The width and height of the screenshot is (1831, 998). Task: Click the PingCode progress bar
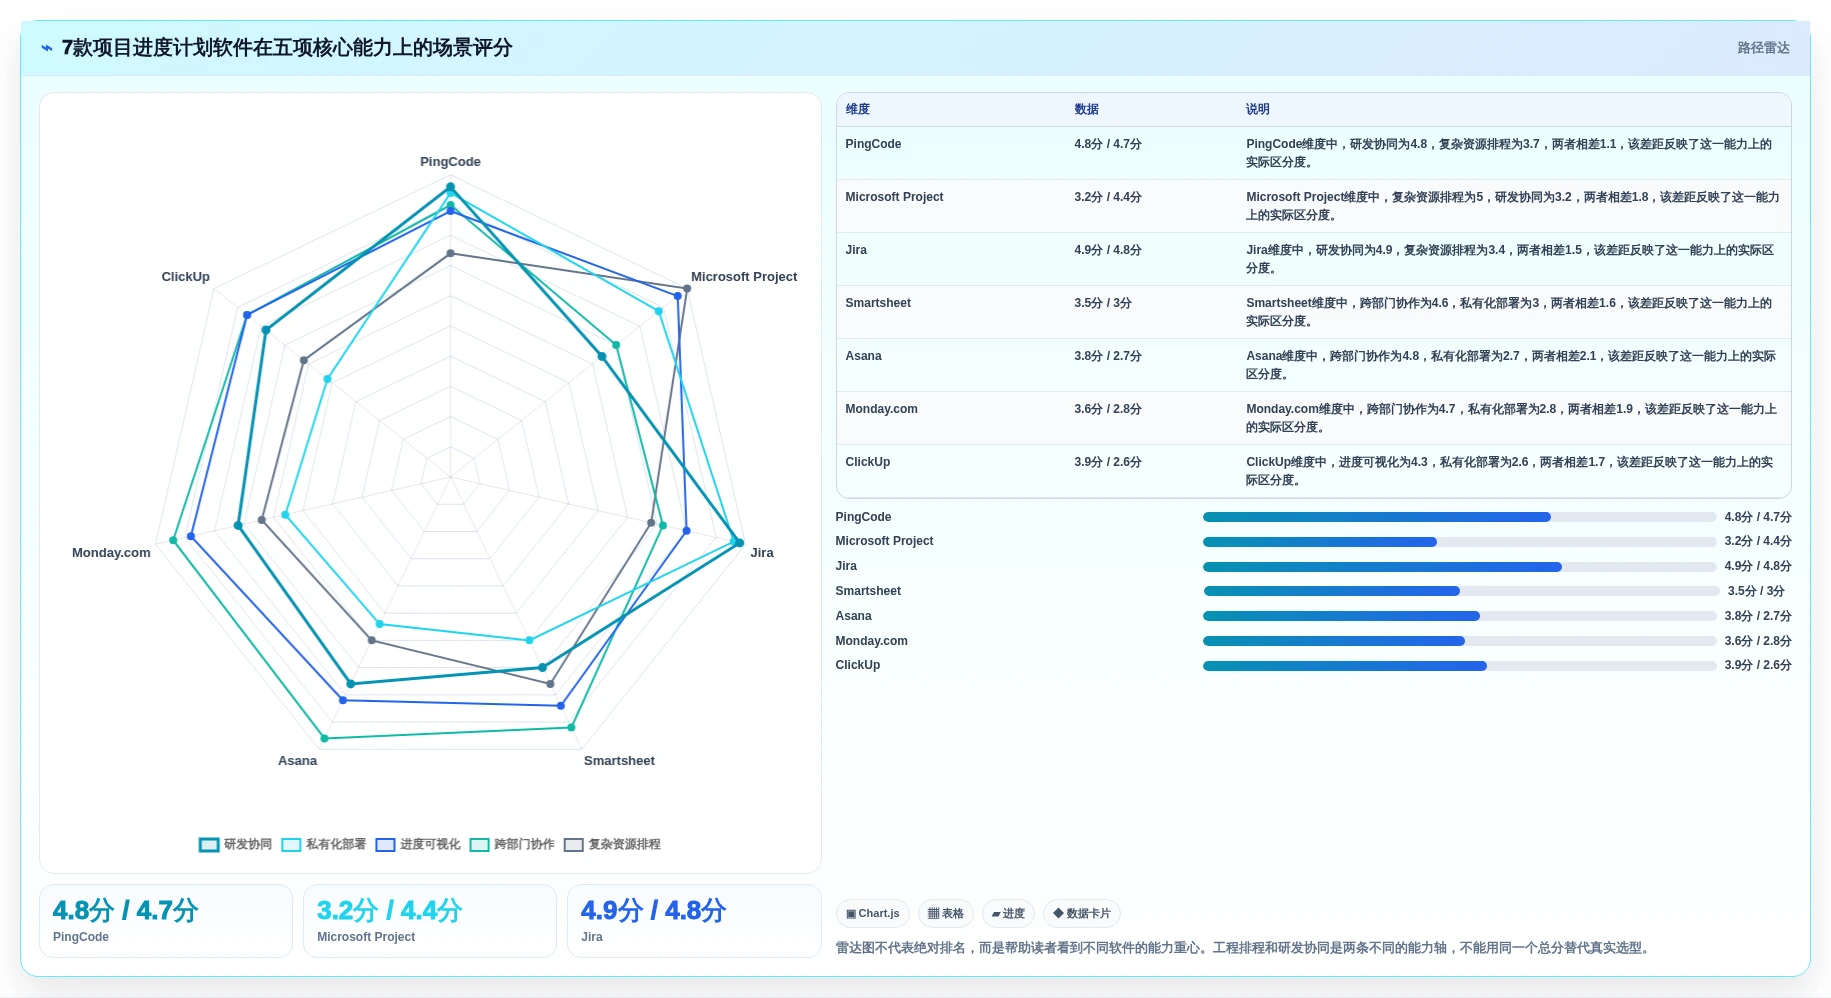[1459, 517]
